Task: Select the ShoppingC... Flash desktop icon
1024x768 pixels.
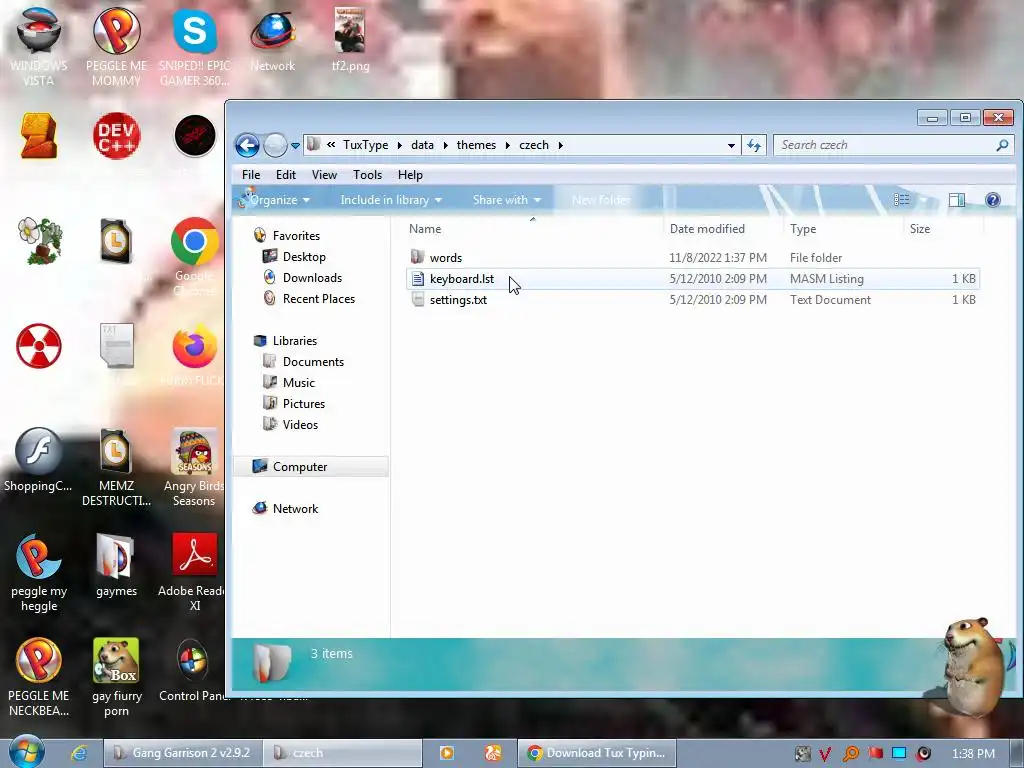Action: click(39, 460)
